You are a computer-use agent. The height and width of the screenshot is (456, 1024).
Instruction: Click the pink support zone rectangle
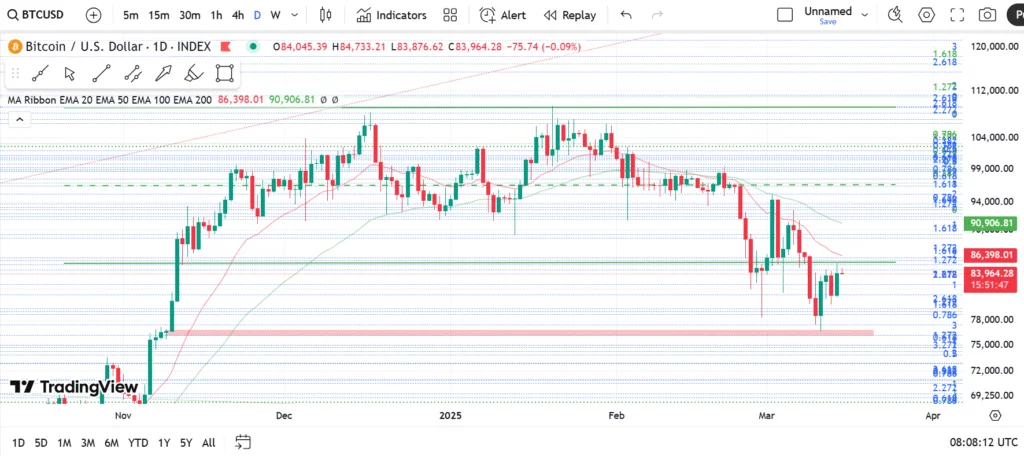coord(521,333)
